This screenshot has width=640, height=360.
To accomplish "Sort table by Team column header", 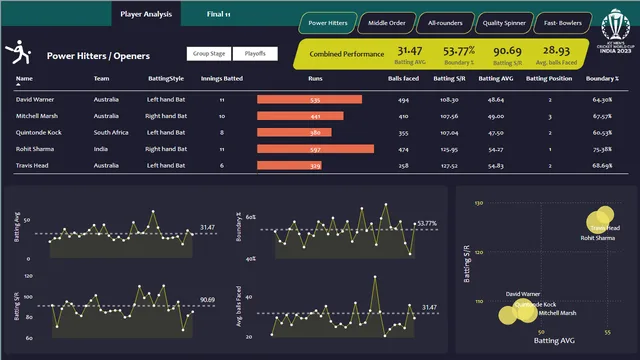I will coord(101,78).
